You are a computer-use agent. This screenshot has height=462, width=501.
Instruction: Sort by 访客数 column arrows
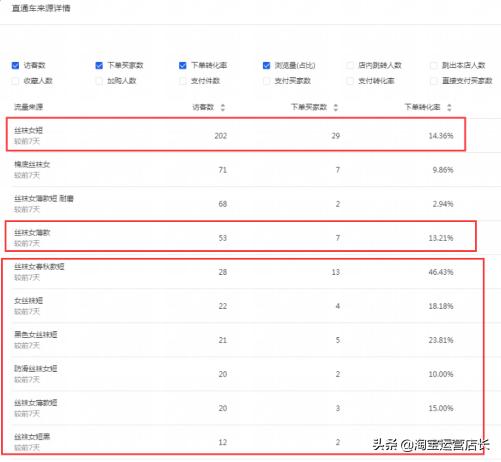coord(223,107)
